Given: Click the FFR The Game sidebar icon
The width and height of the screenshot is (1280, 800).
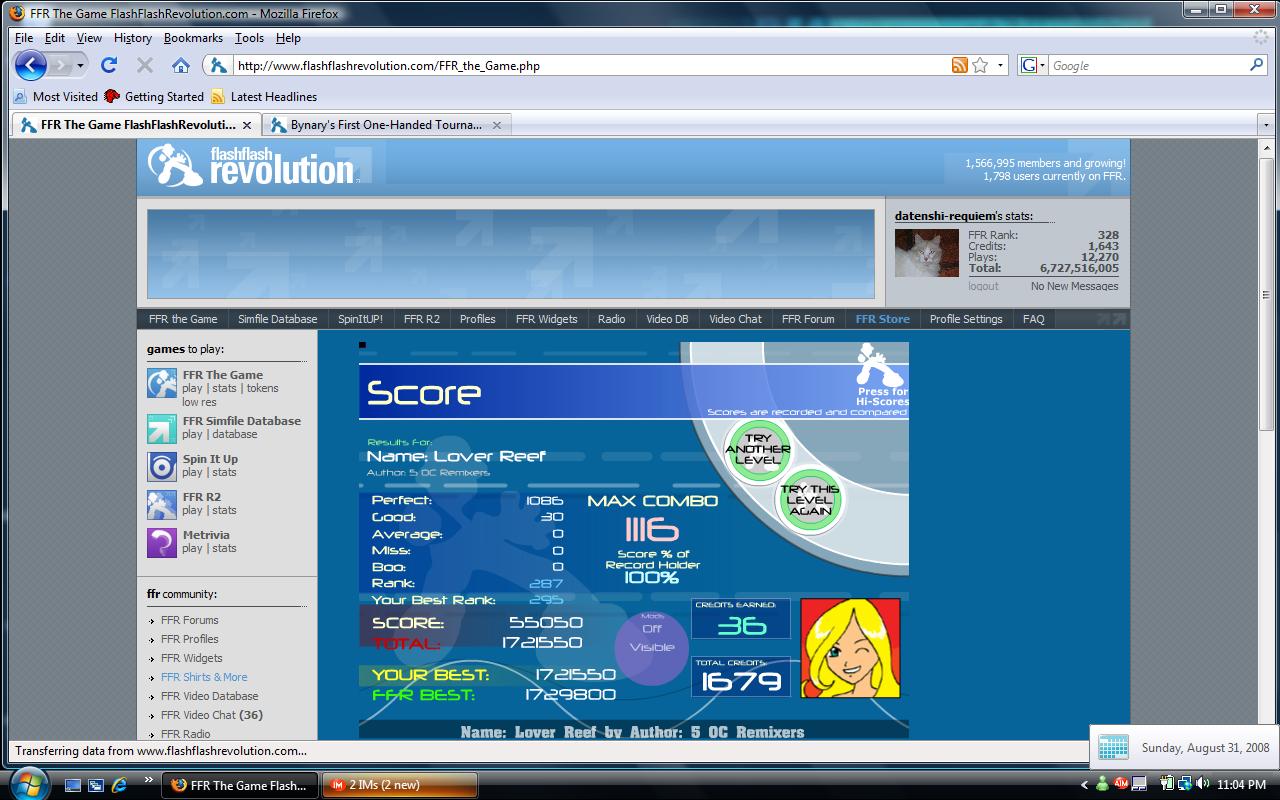Looking at the screenshot, I should [162, 383].
